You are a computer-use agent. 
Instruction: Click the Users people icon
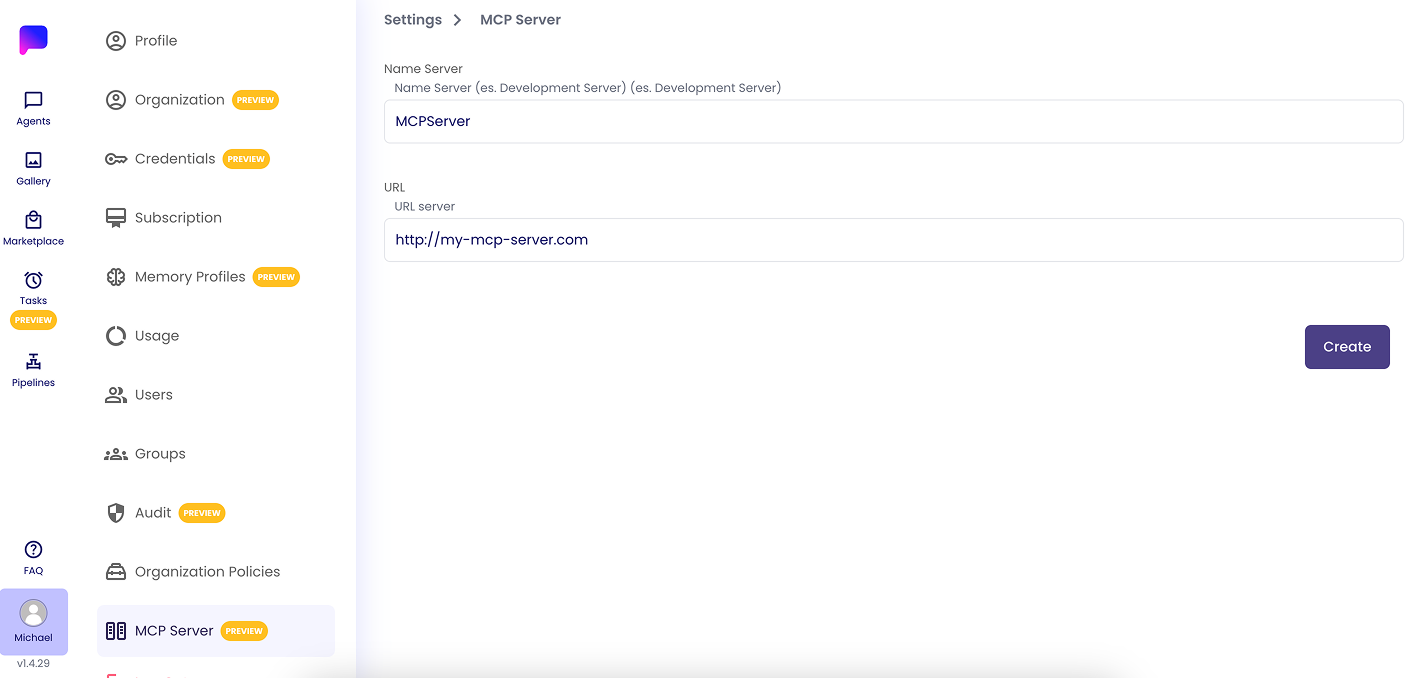pyautogui.click(x=116, y=395)
